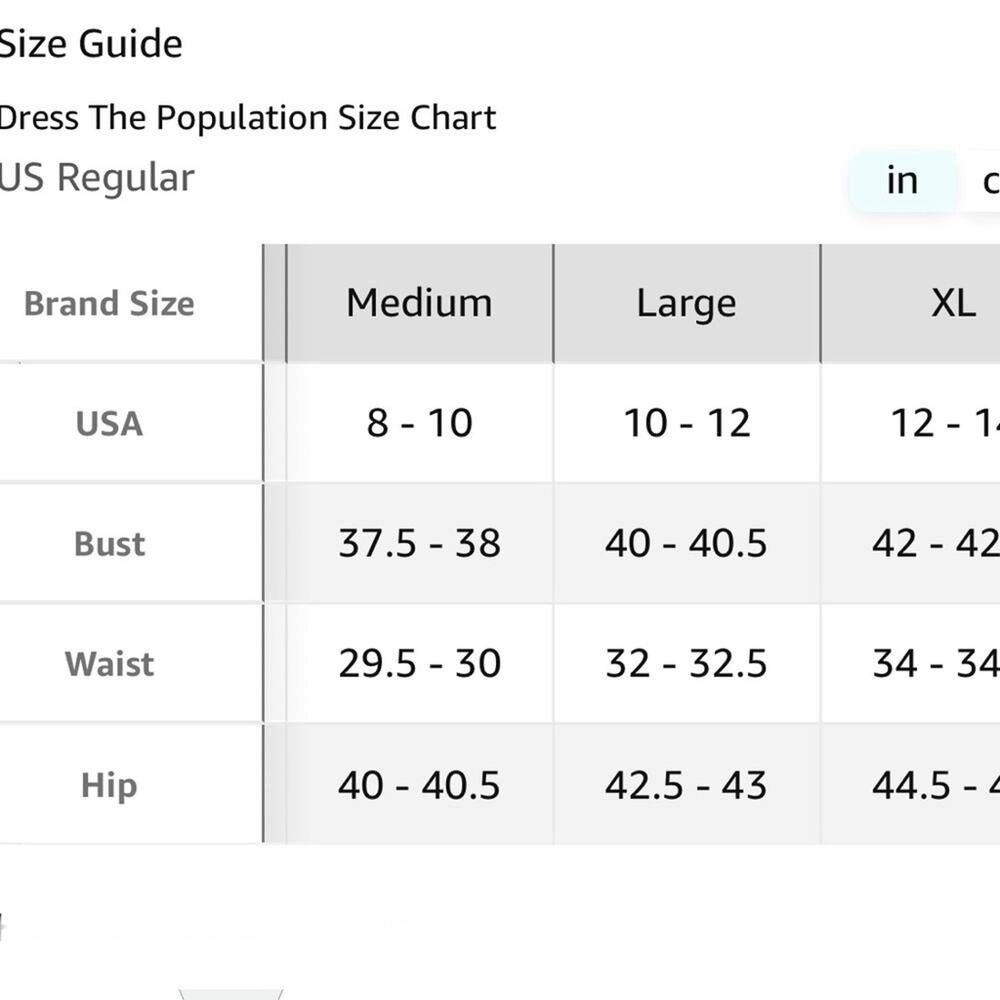Click the Hip row label
Image resolution: width=1000 pixels, height=1000 pixels.
point(109,784)
